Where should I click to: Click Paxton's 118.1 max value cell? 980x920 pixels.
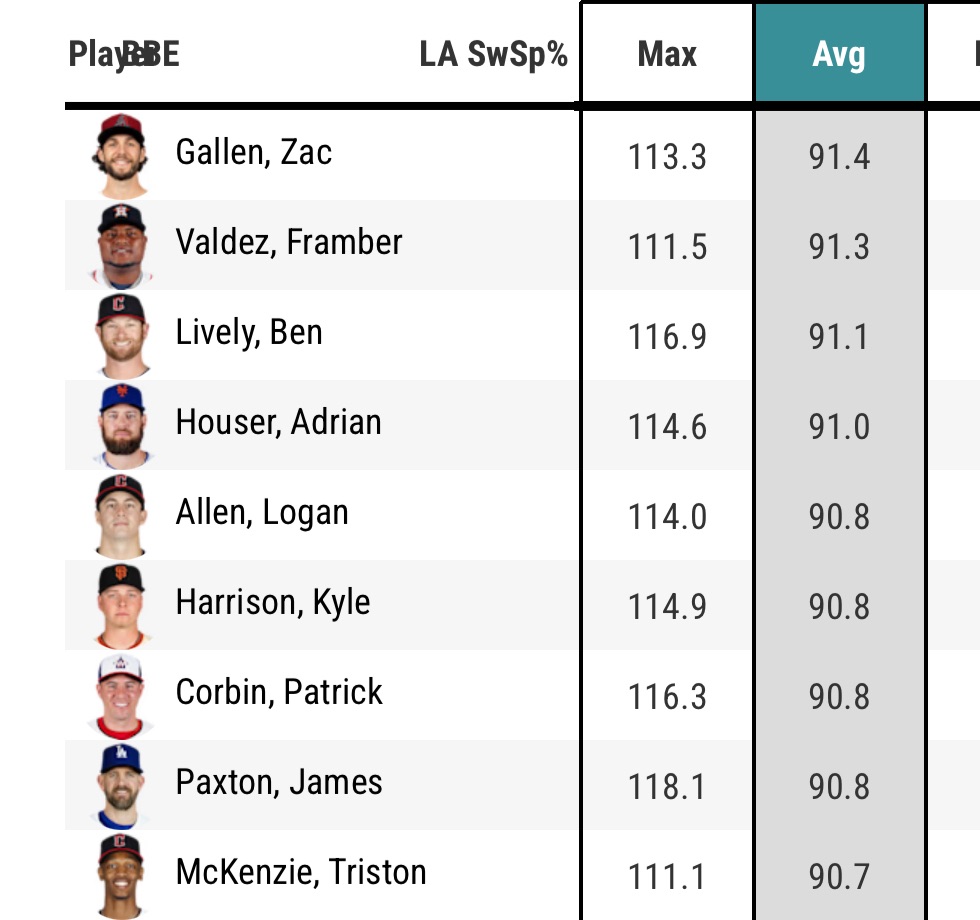pyautogui.click(x=667, y=786)
